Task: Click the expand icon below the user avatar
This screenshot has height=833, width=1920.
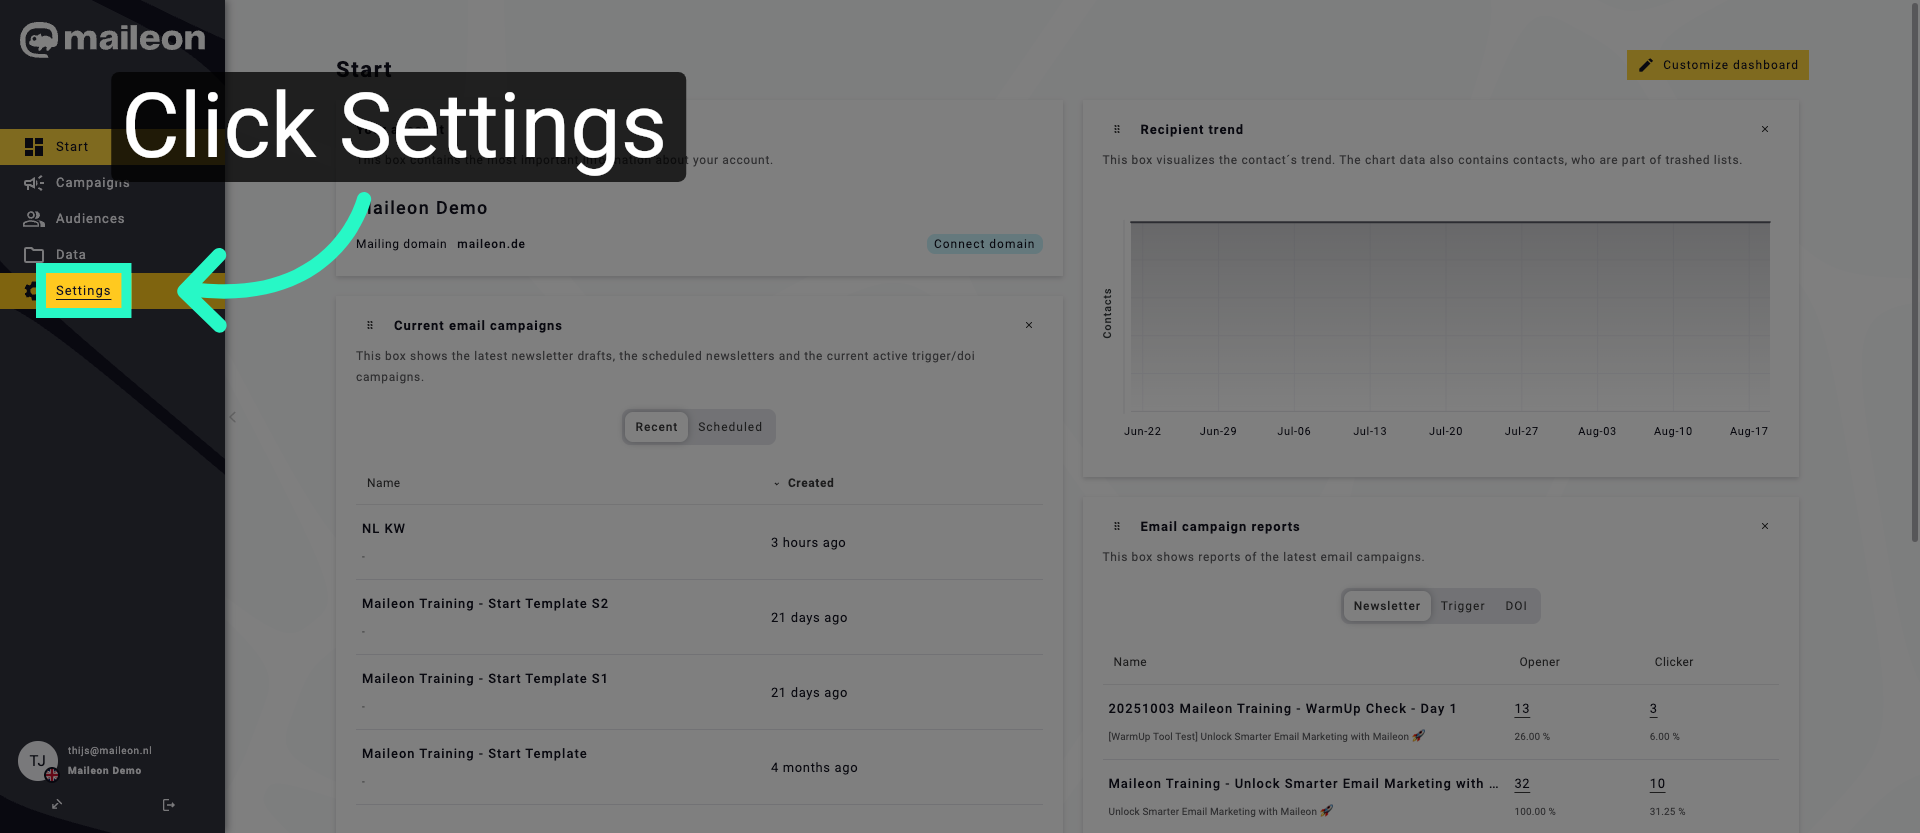Action: [x=57, y=804]
